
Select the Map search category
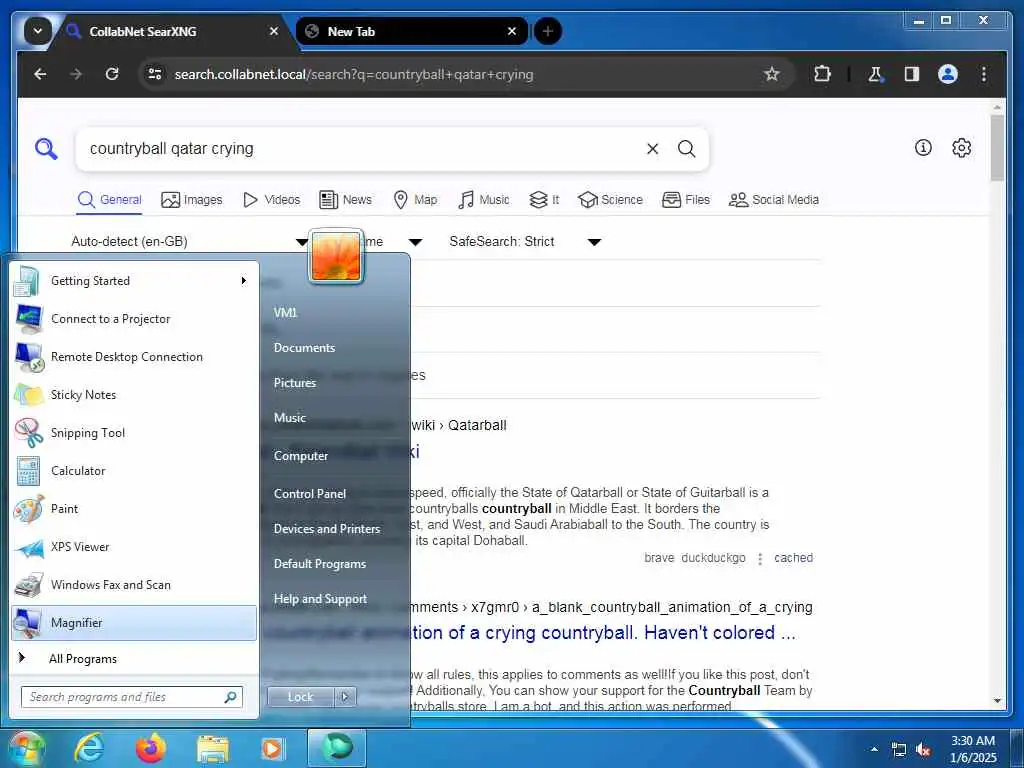(x=415, y=200)
